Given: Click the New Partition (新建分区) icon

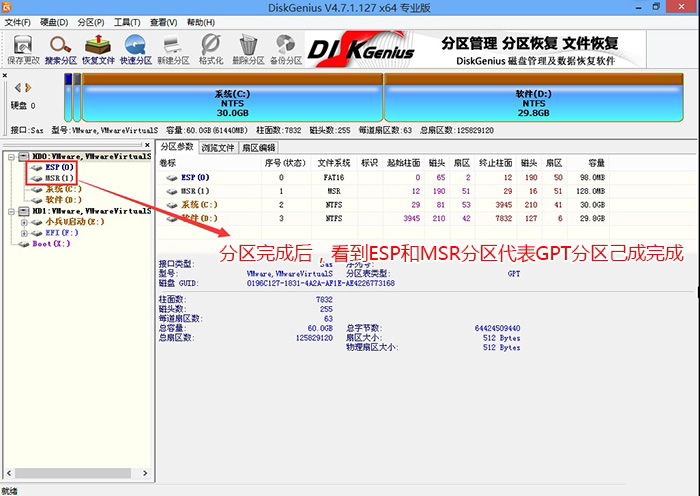Looking at the screenshot, I should point(174,48).
